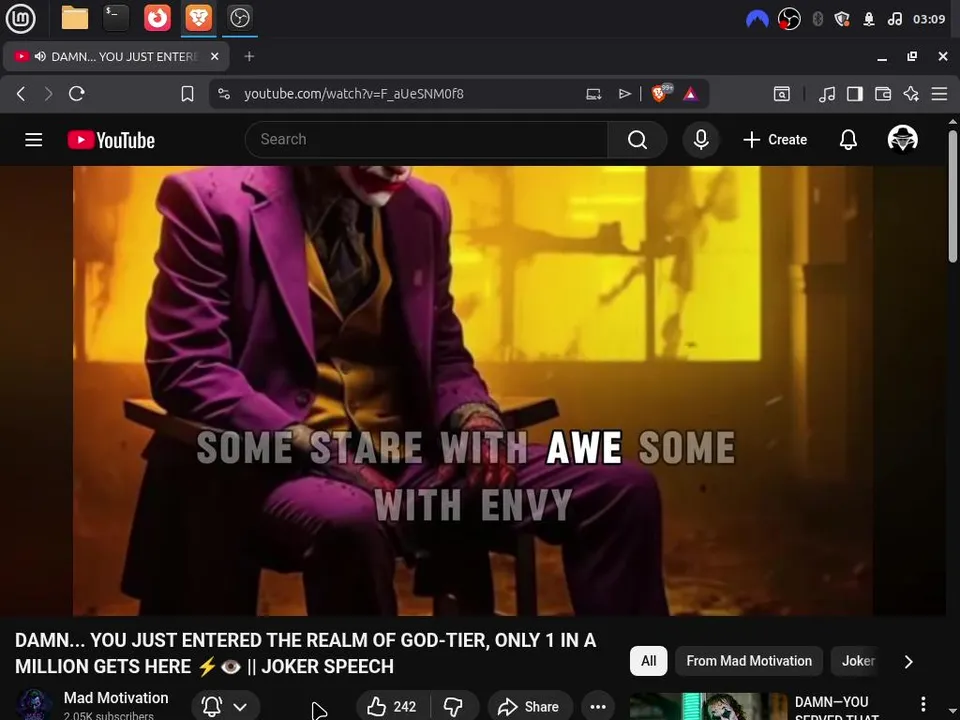Screen dimensions: 960x720
Task: Click the video title text
Action: [x=306, y=653]
